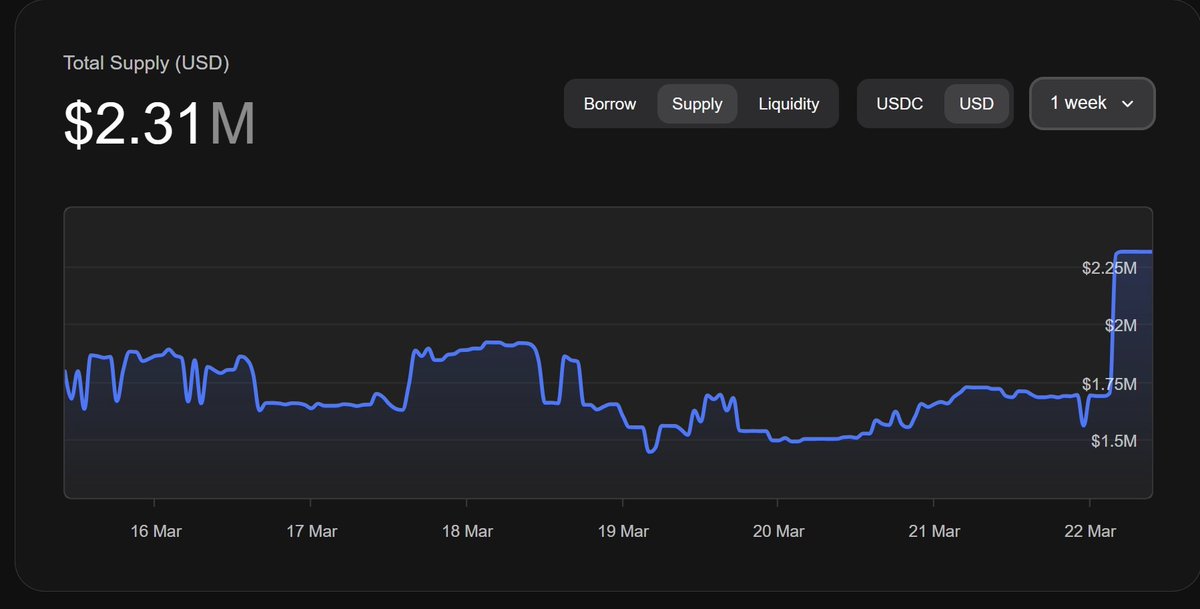Click the 20 Mar axis label
1200x609 pixels.
coord(778,531)
